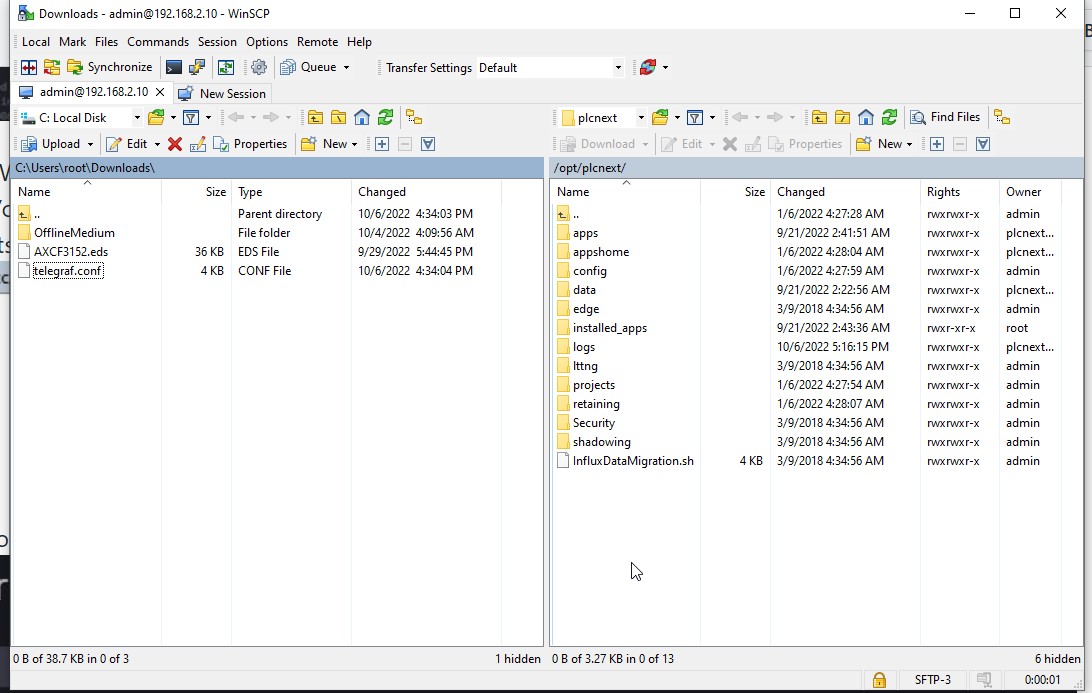Open the Help menu
The image size is (1092, 693).
(x=359, y=42)
